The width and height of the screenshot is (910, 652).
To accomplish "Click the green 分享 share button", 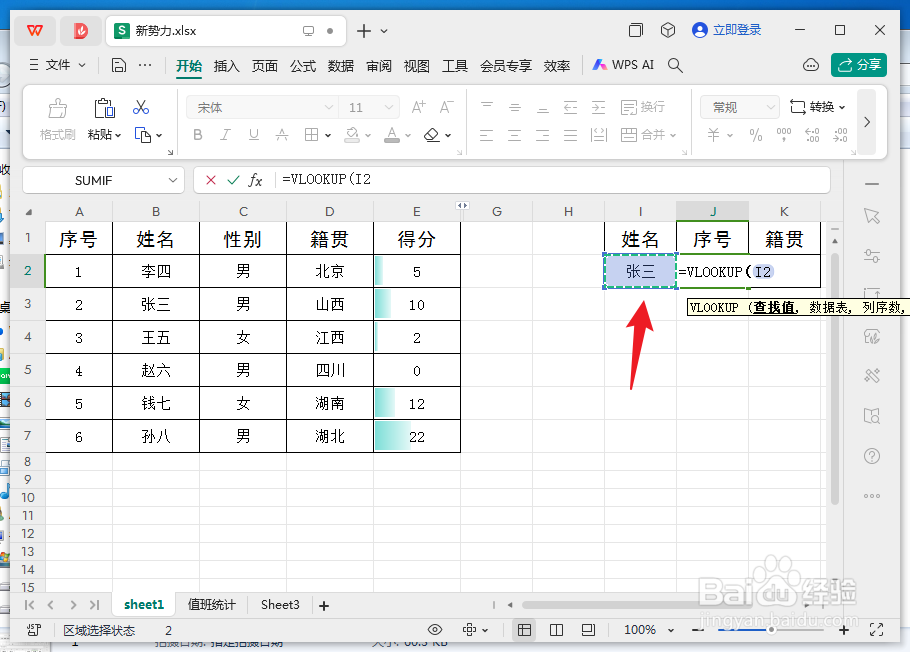I will click(x=858, y=63).
